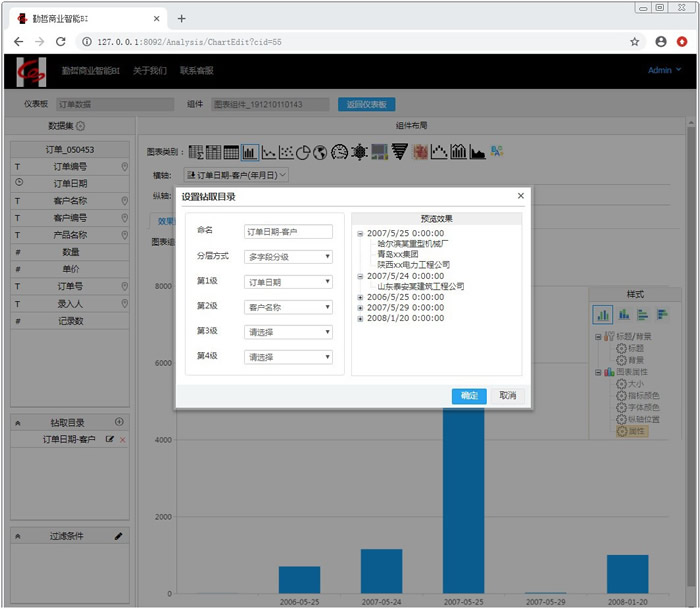The height and width of the screenshot is (609, 700).
Task: Open the 关于我们 menu item
Action: pos(149,71)
